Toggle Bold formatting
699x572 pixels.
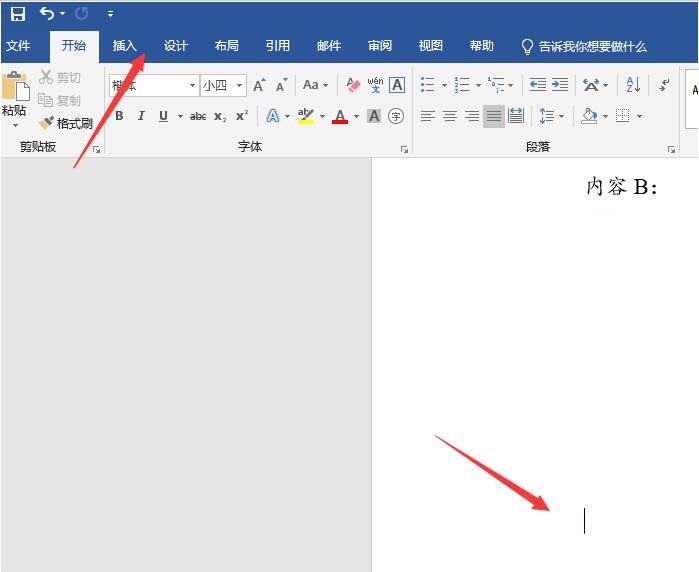tap(119, 116)
